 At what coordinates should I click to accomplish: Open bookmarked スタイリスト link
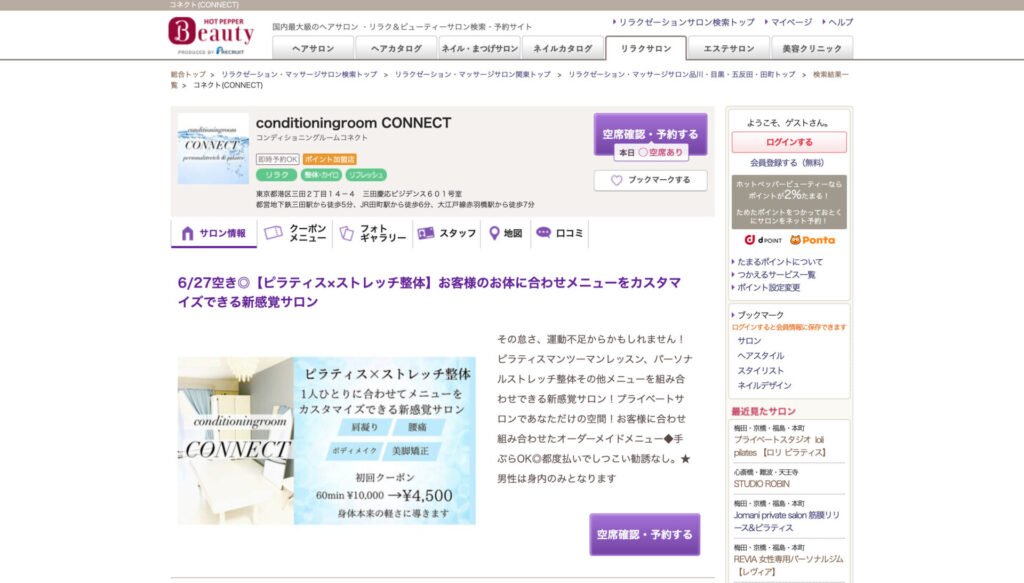click(760, 371)
